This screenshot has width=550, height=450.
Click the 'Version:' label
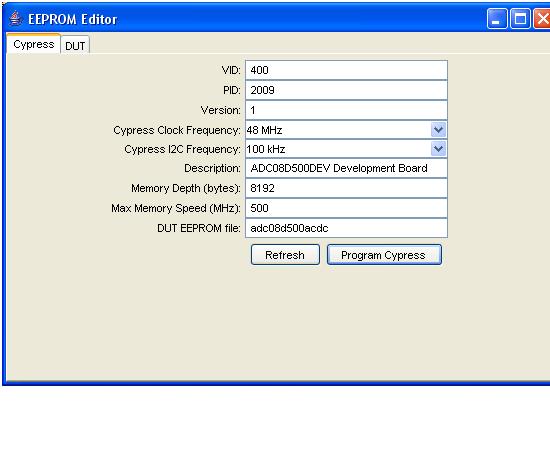pyautogui.click(x=221, y=110)
